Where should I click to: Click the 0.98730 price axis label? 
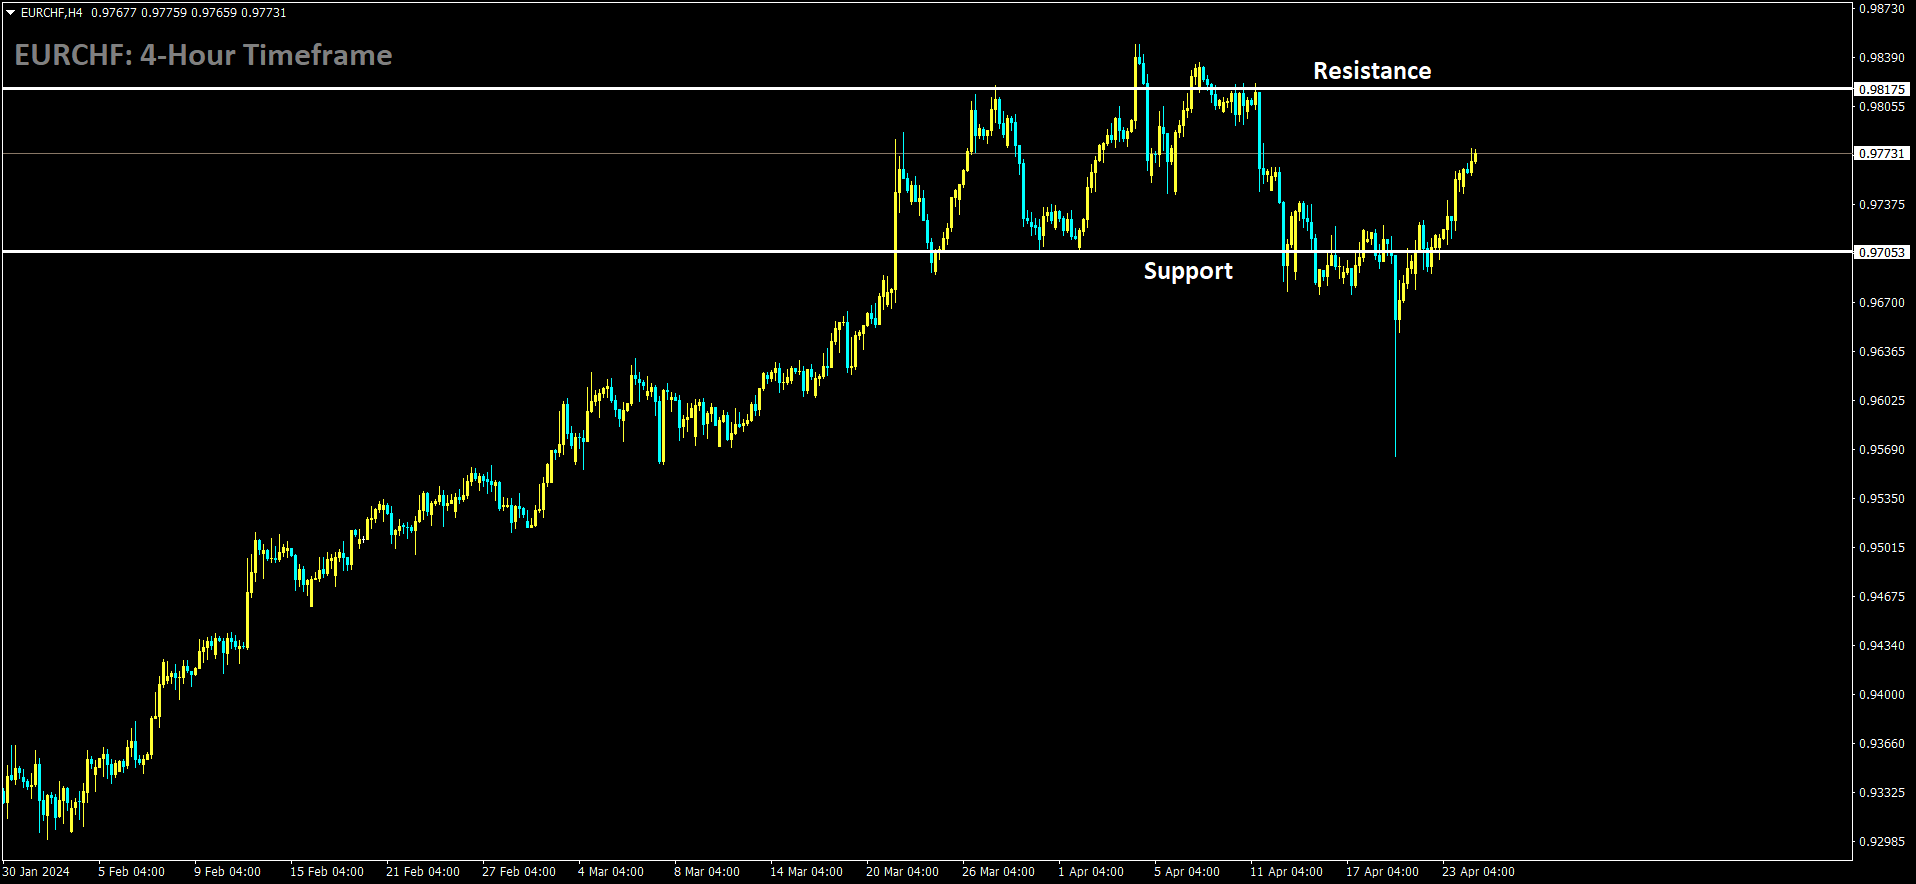pyautogui.click(x=1881, y=8)
